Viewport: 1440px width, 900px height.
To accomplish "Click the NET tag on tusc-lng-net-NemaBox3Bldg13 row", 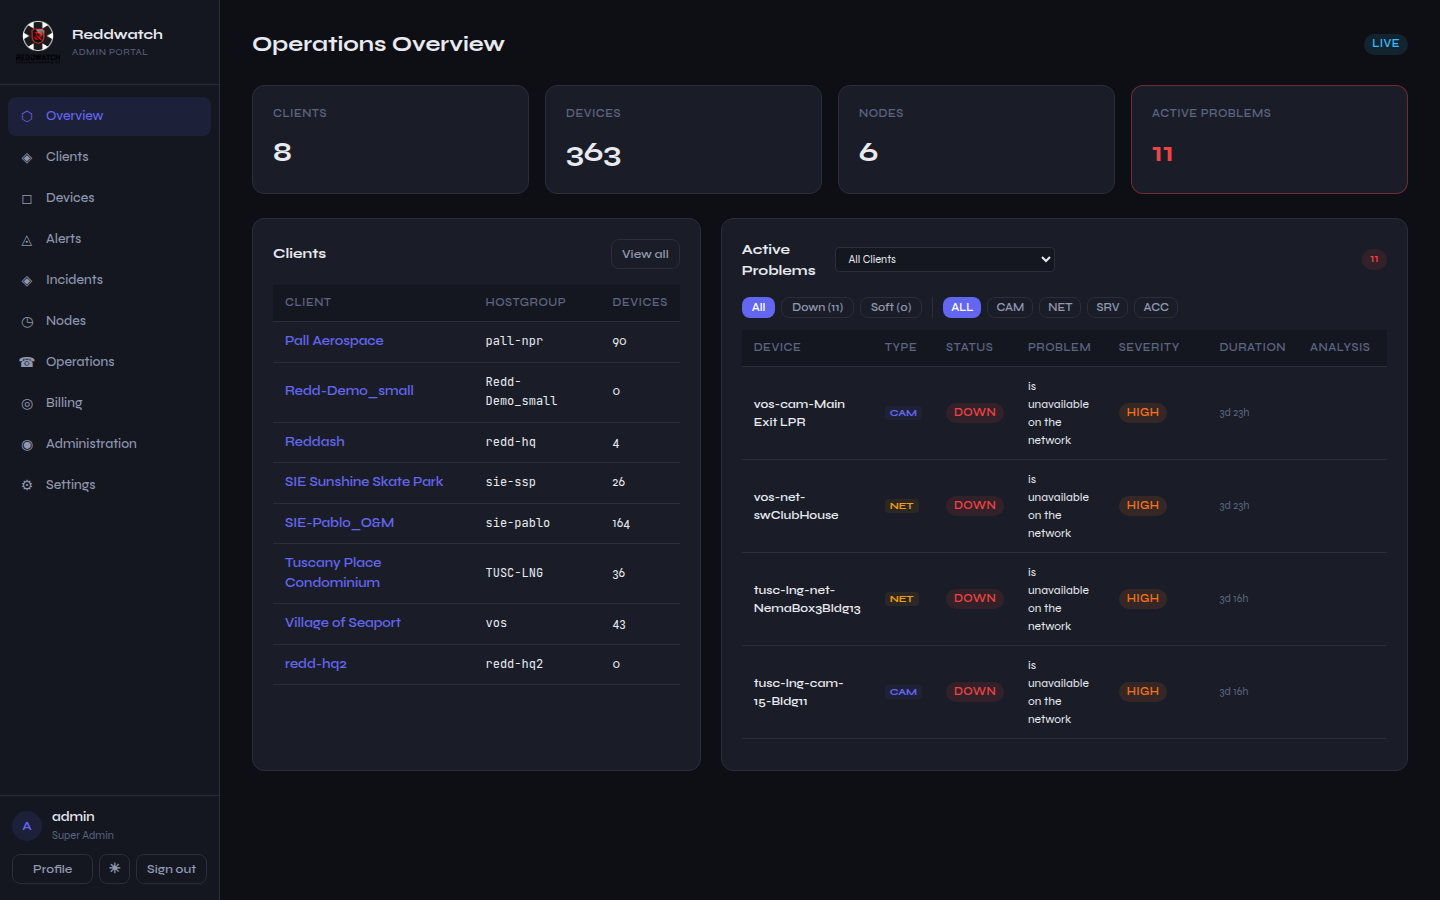I will coord(901,599).
